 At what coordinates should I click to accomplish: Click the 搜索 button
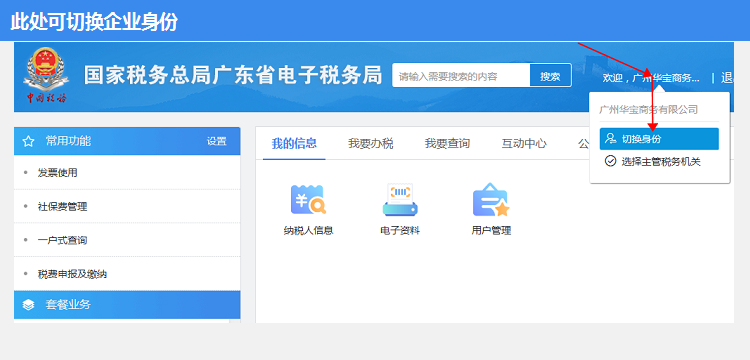551,76
